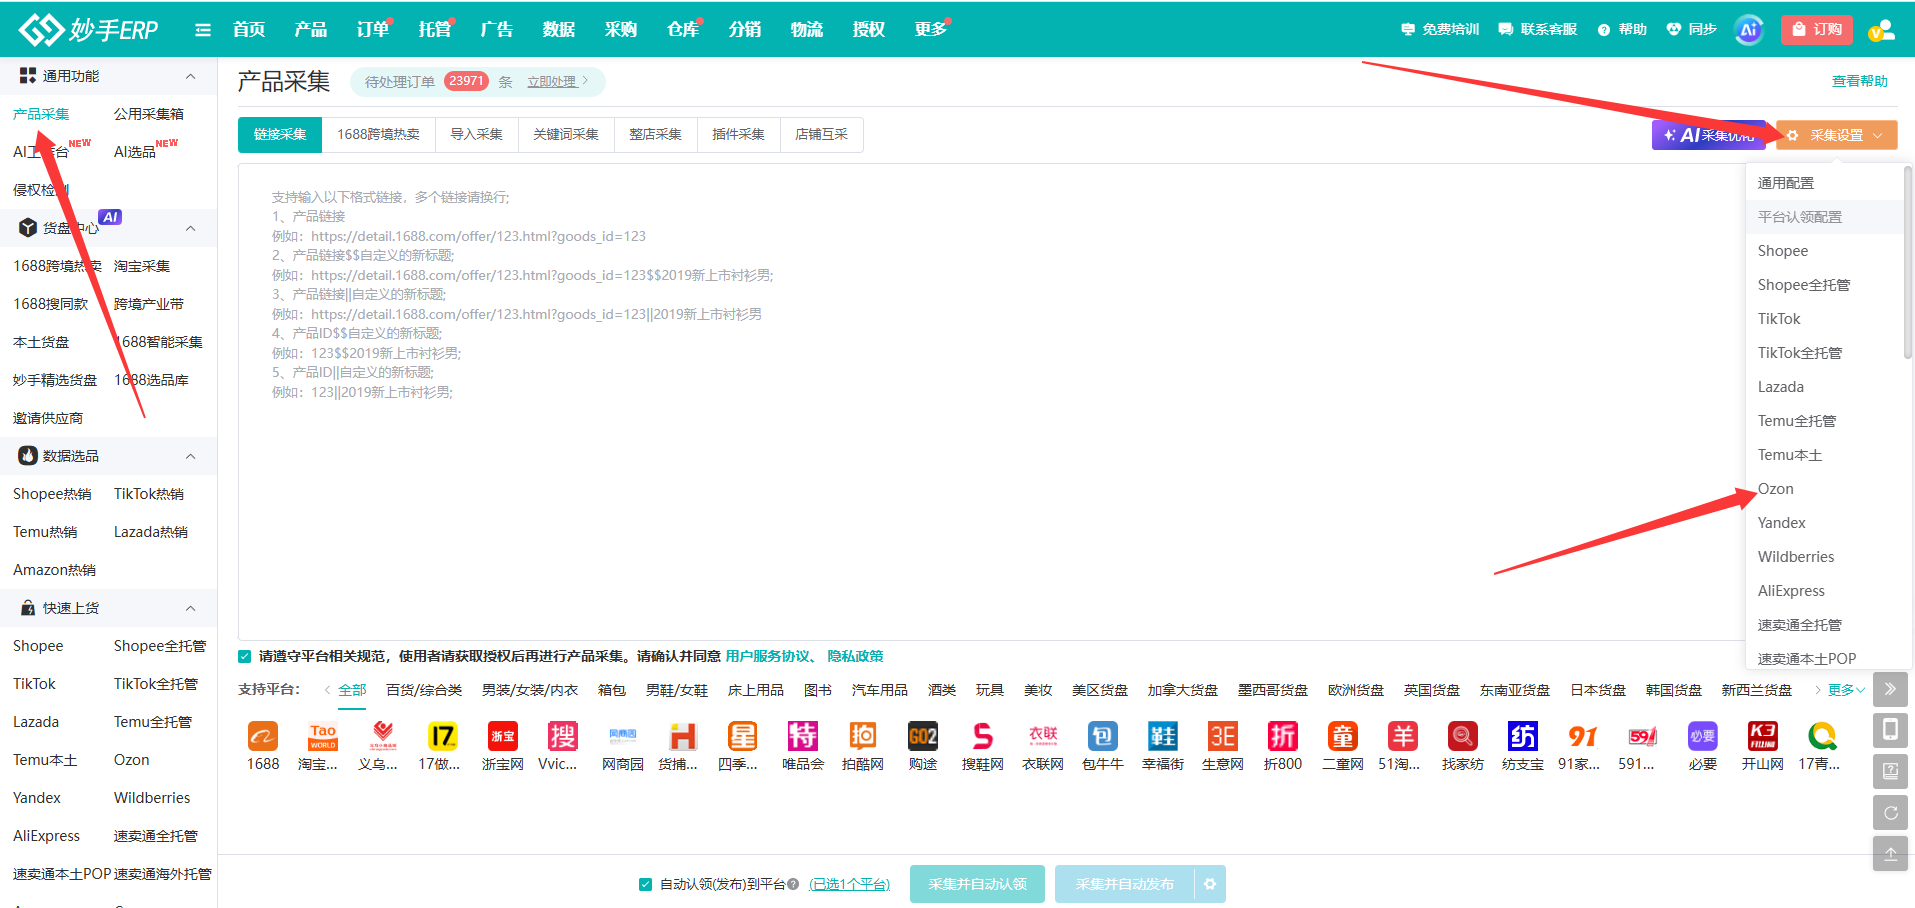Open the 采集设置 dropdown button
This screenshot has height=908, width=1915.
(1837, 135)
